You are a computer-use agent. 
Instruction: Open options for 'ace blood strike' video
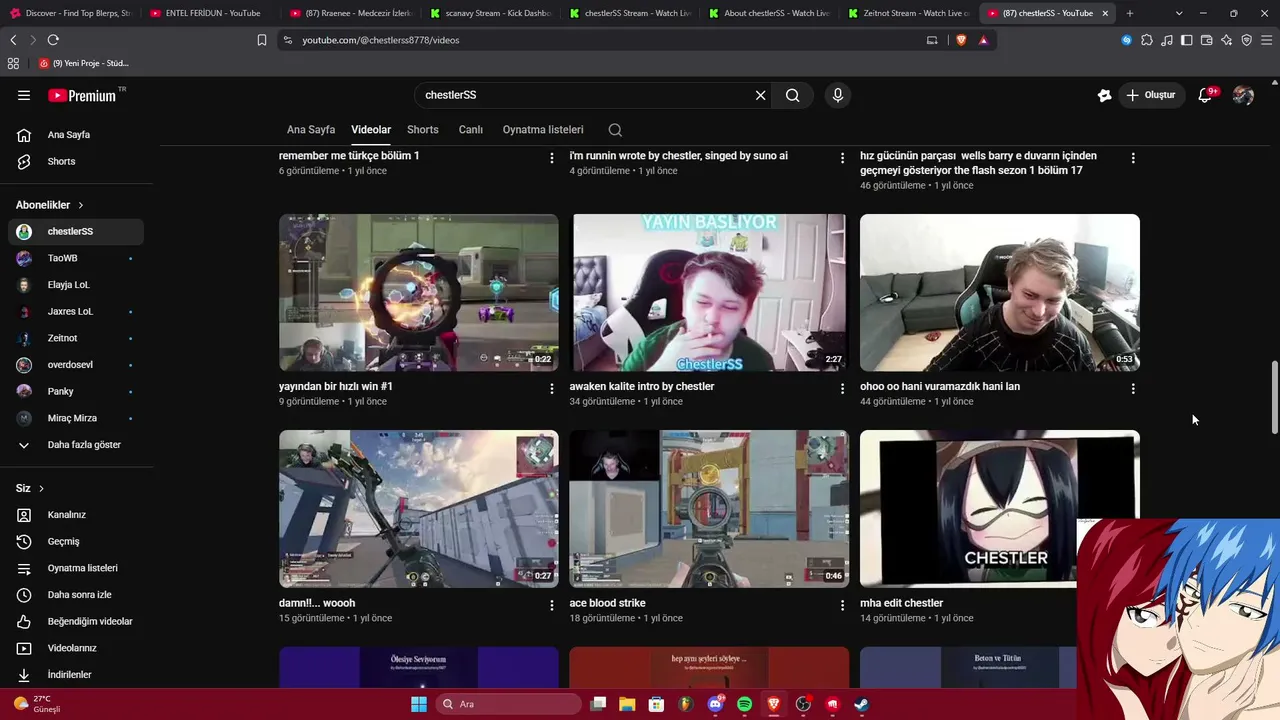(842, 605)
